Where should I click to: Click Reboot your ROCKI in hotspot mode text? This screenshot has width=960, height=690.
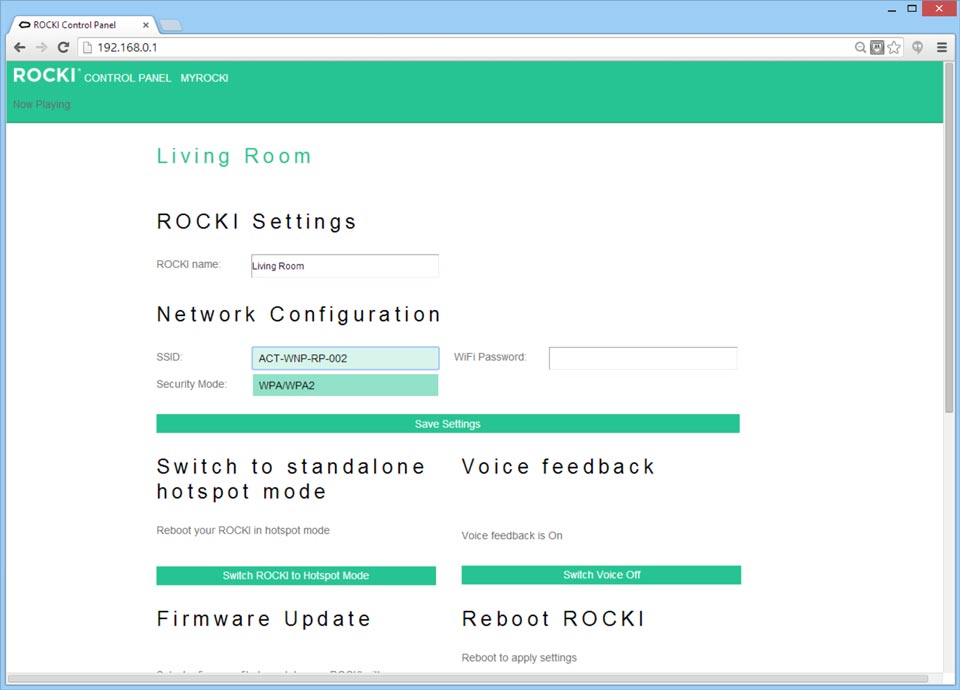[x=243, y=530]
